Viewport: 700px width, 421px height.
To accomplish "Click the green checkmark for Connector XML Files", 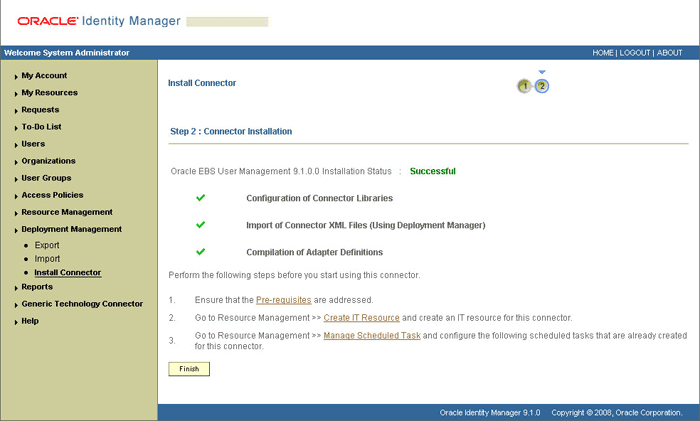I will tap(200, 225).
